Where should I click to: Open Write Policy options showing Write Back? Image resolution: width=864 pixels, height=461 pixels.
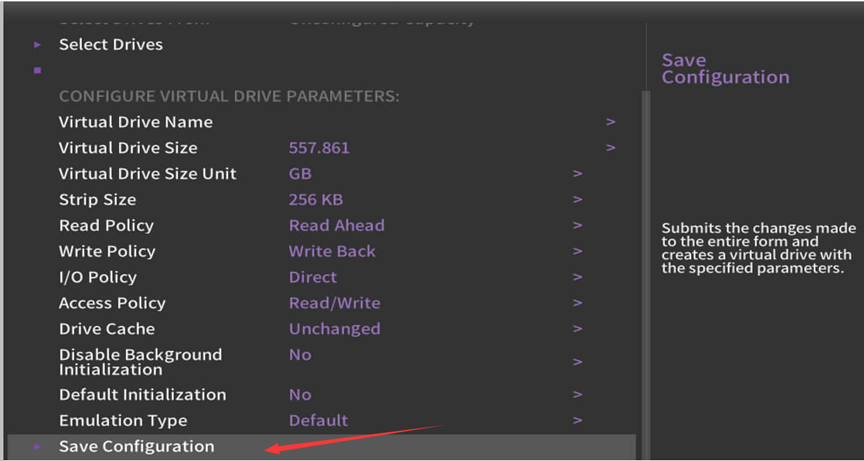click(x=332, y=252)
